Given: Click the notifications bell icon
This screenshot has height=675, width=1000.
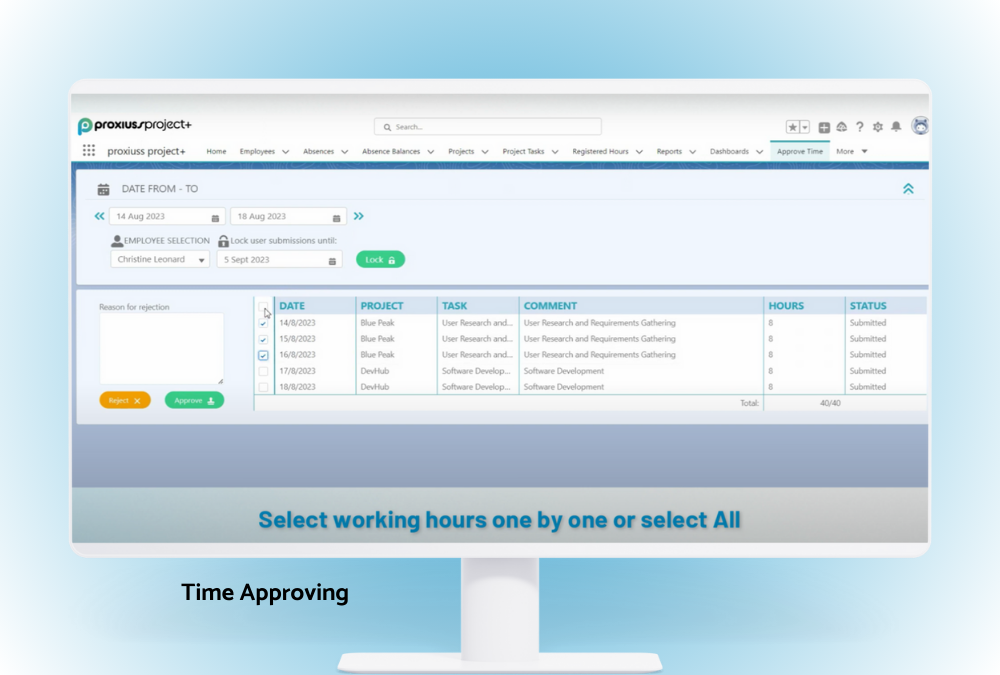Looking at the screenshot, I should click(896, 127).
